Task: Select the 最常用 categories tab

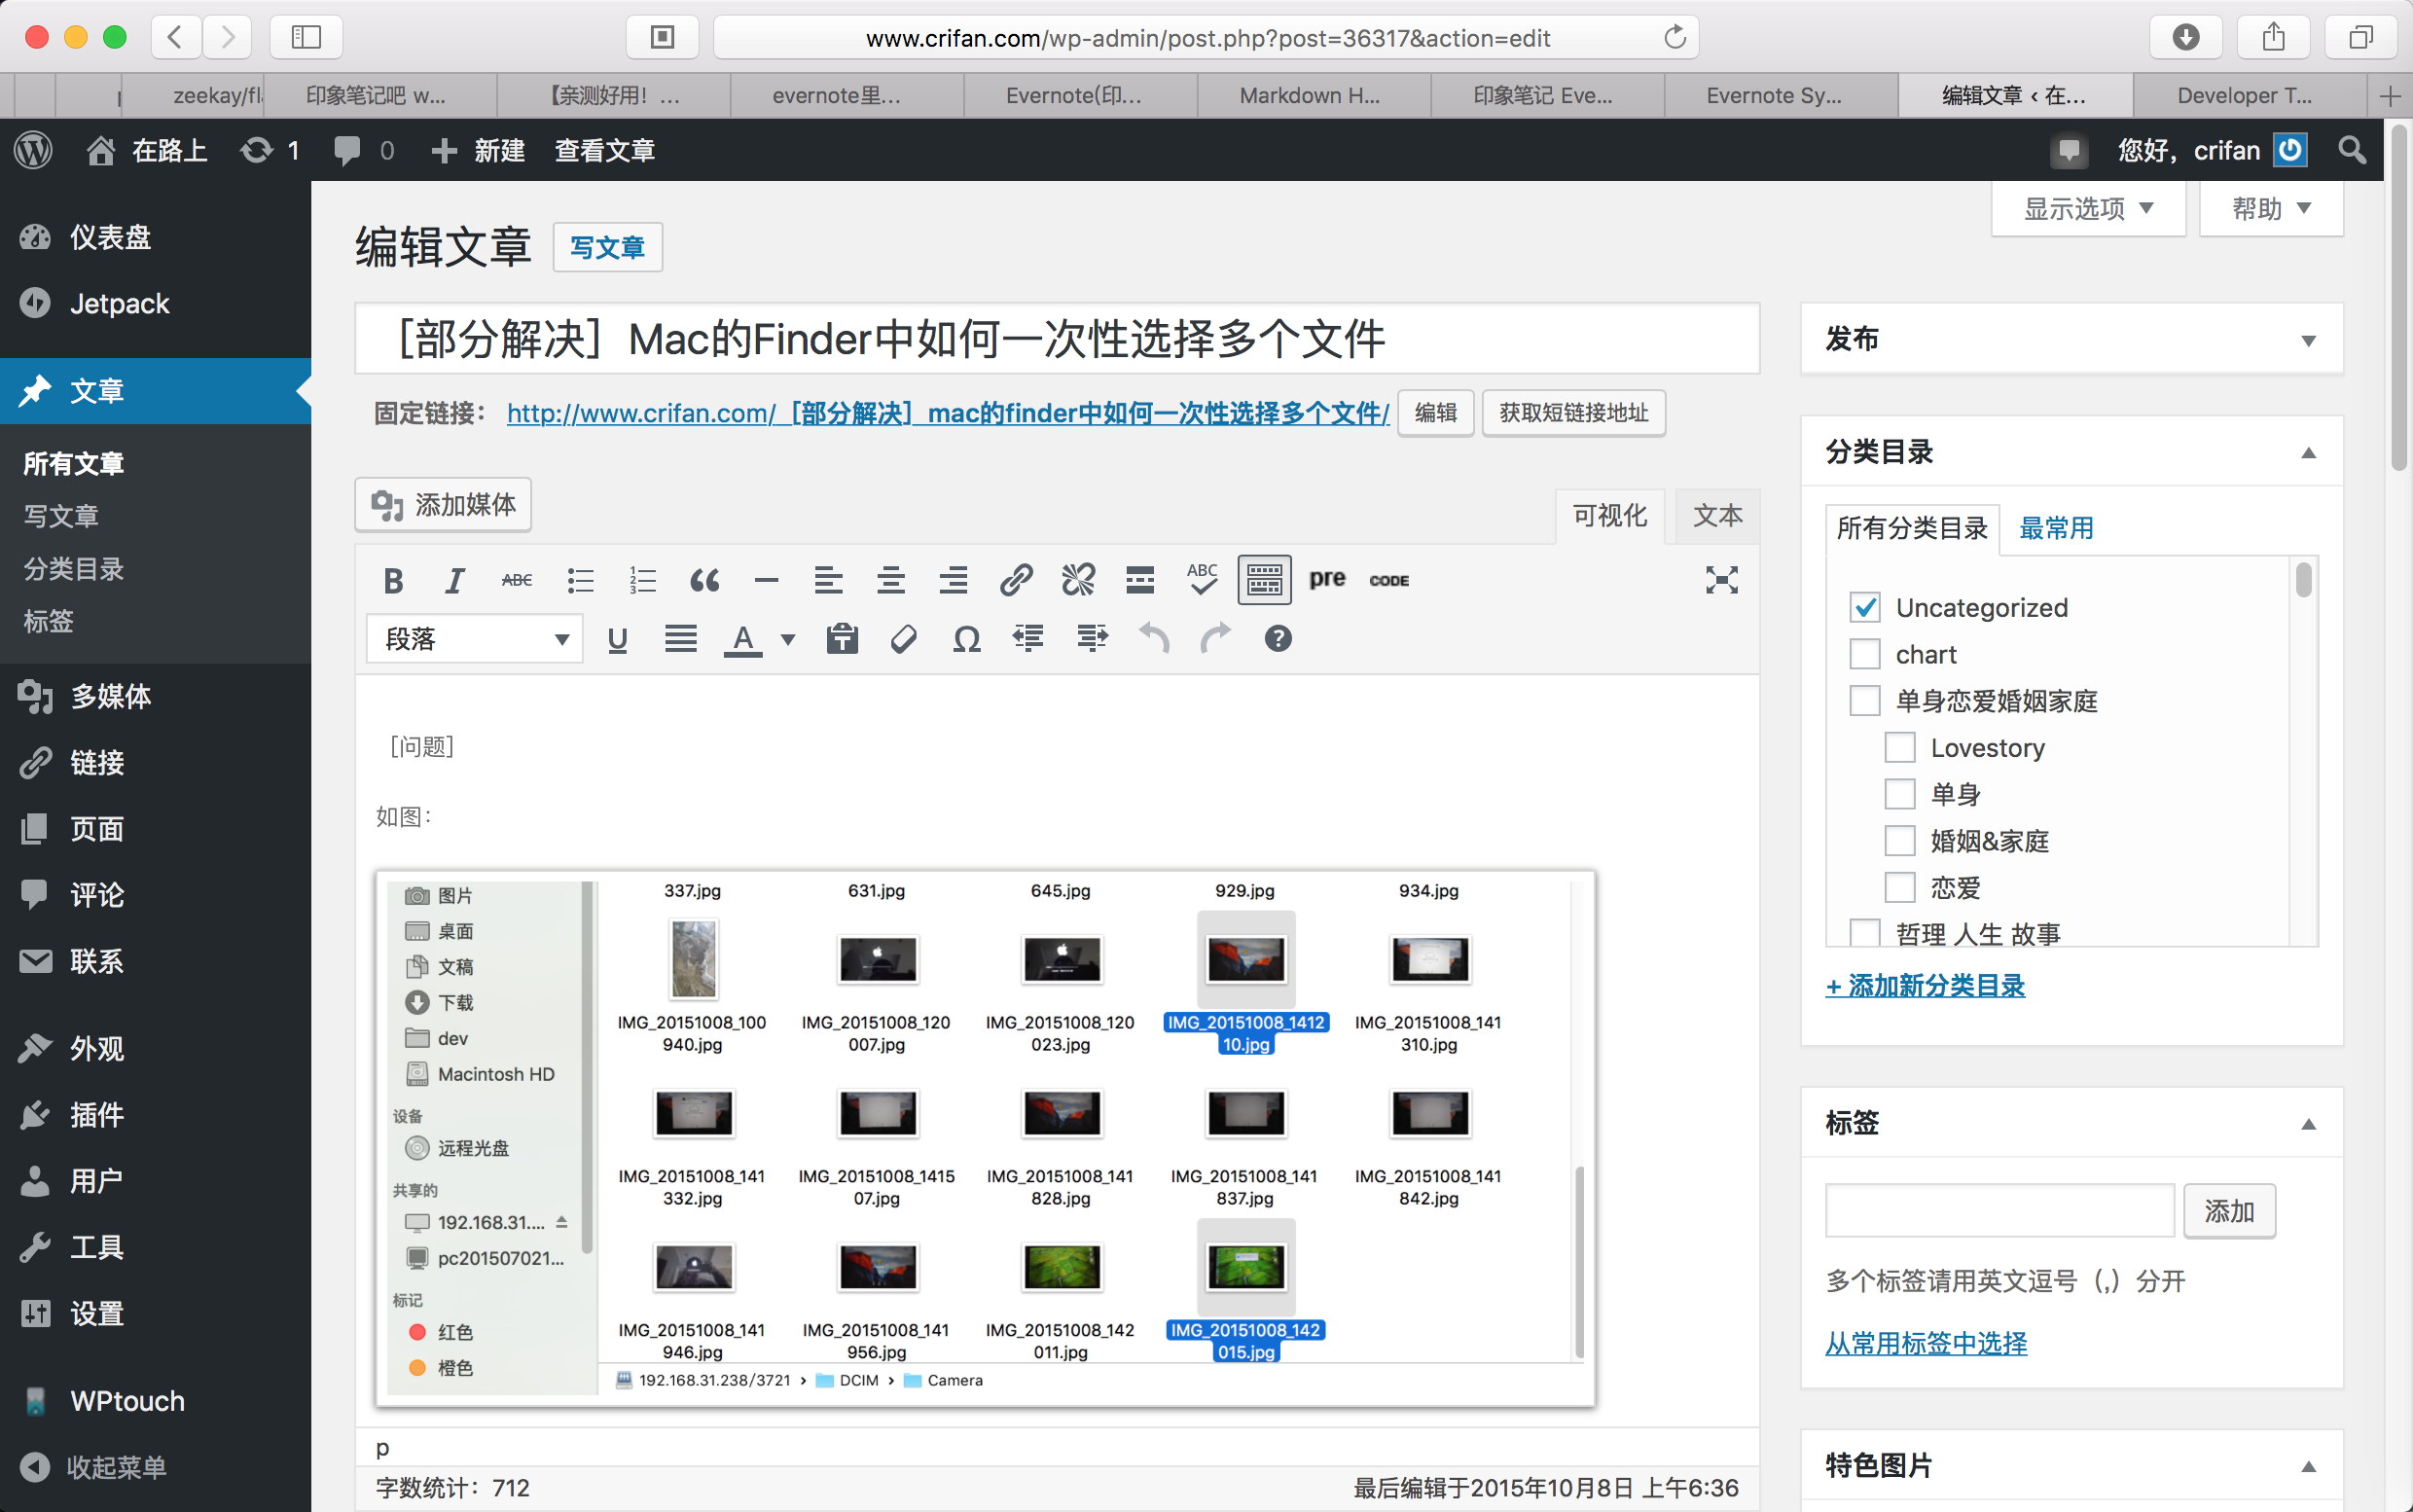Action: pos(2056,528)
